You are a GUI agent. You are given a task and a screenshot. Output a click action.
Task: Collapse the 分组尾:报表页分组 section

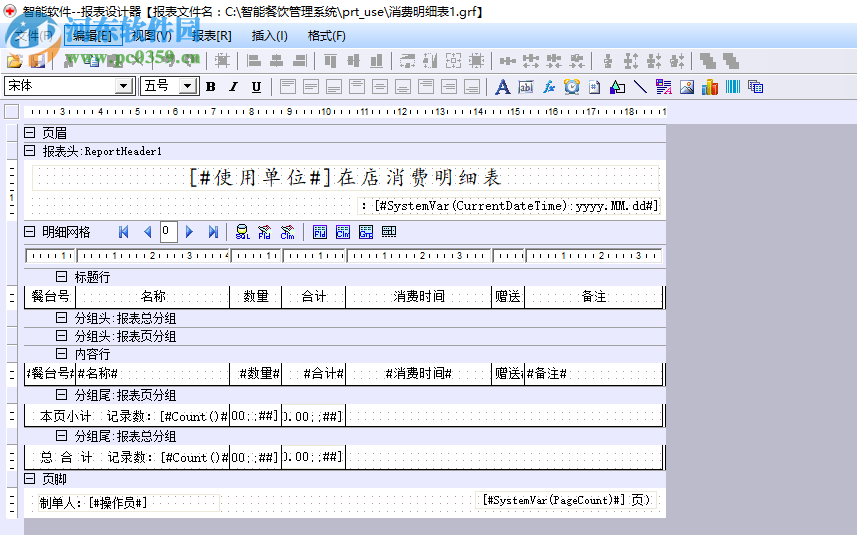(62, 395)
